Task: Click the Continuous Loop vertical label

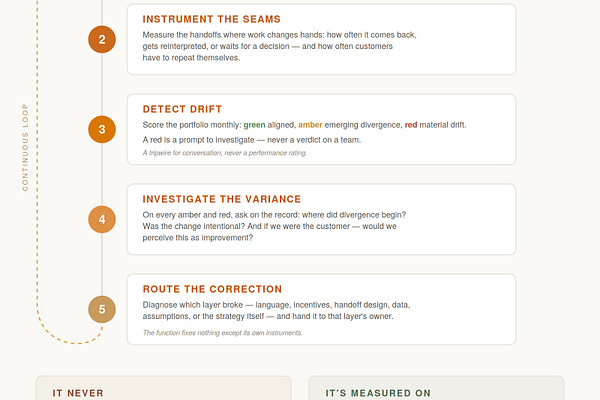Action: (25, 147)
